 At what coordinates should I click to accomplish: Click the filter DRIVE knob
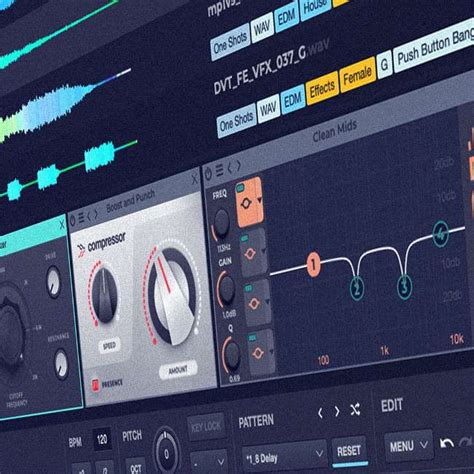[54, 282]
